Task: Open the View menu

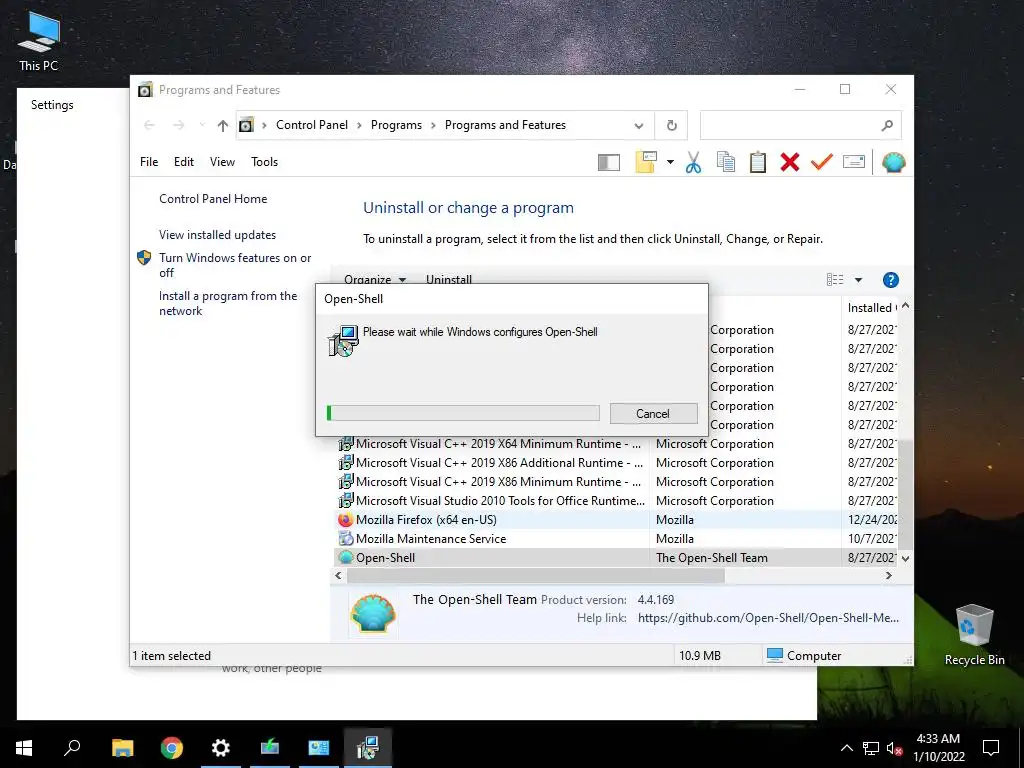Action: tap(222, 162)
